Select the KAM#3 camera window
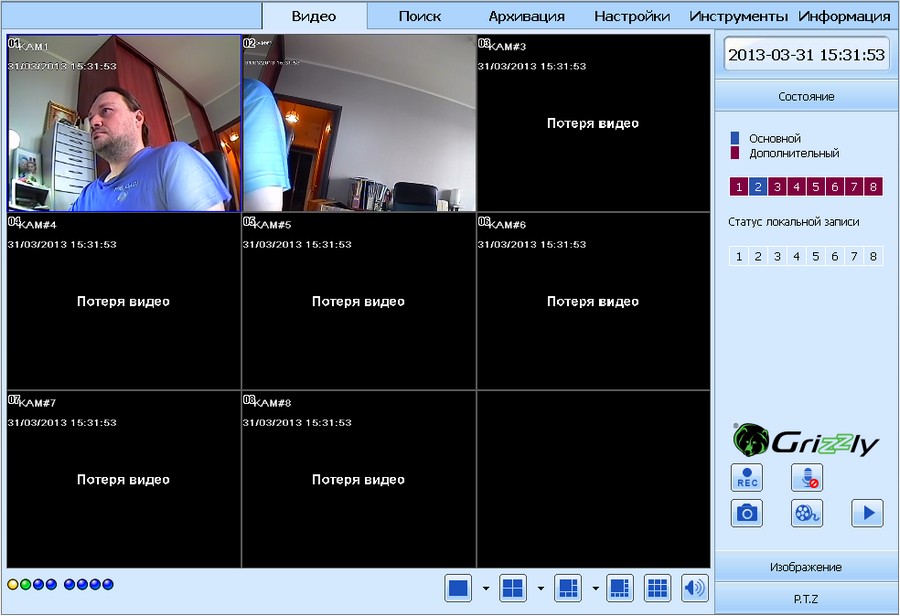The width and height of the screenshot is (900, 616). (593, 123)
